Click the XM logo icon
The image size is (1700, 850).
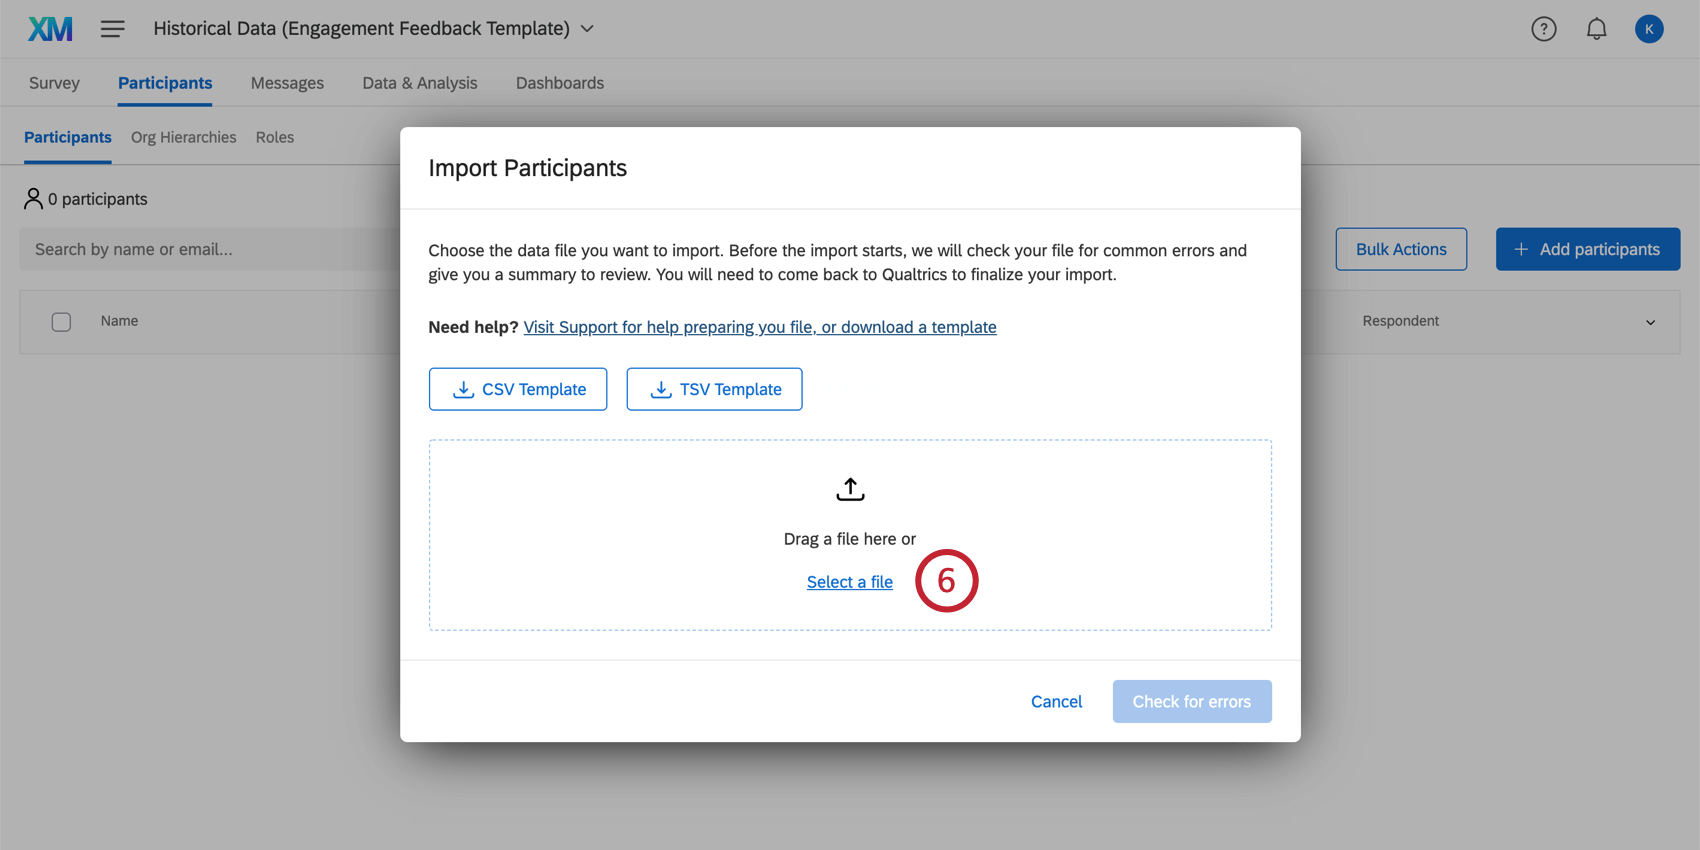pos(50,29)
